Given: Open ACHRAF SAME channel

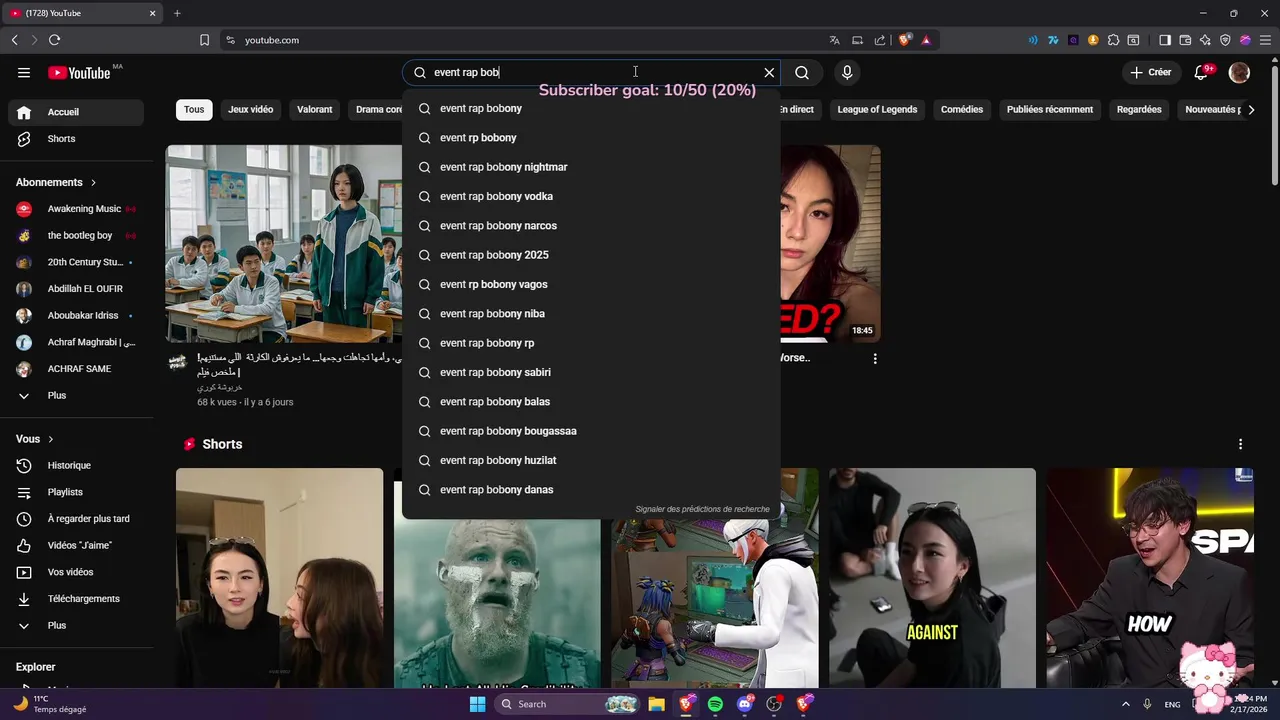Looking at the screenshot, I should [x=76, y=369].
